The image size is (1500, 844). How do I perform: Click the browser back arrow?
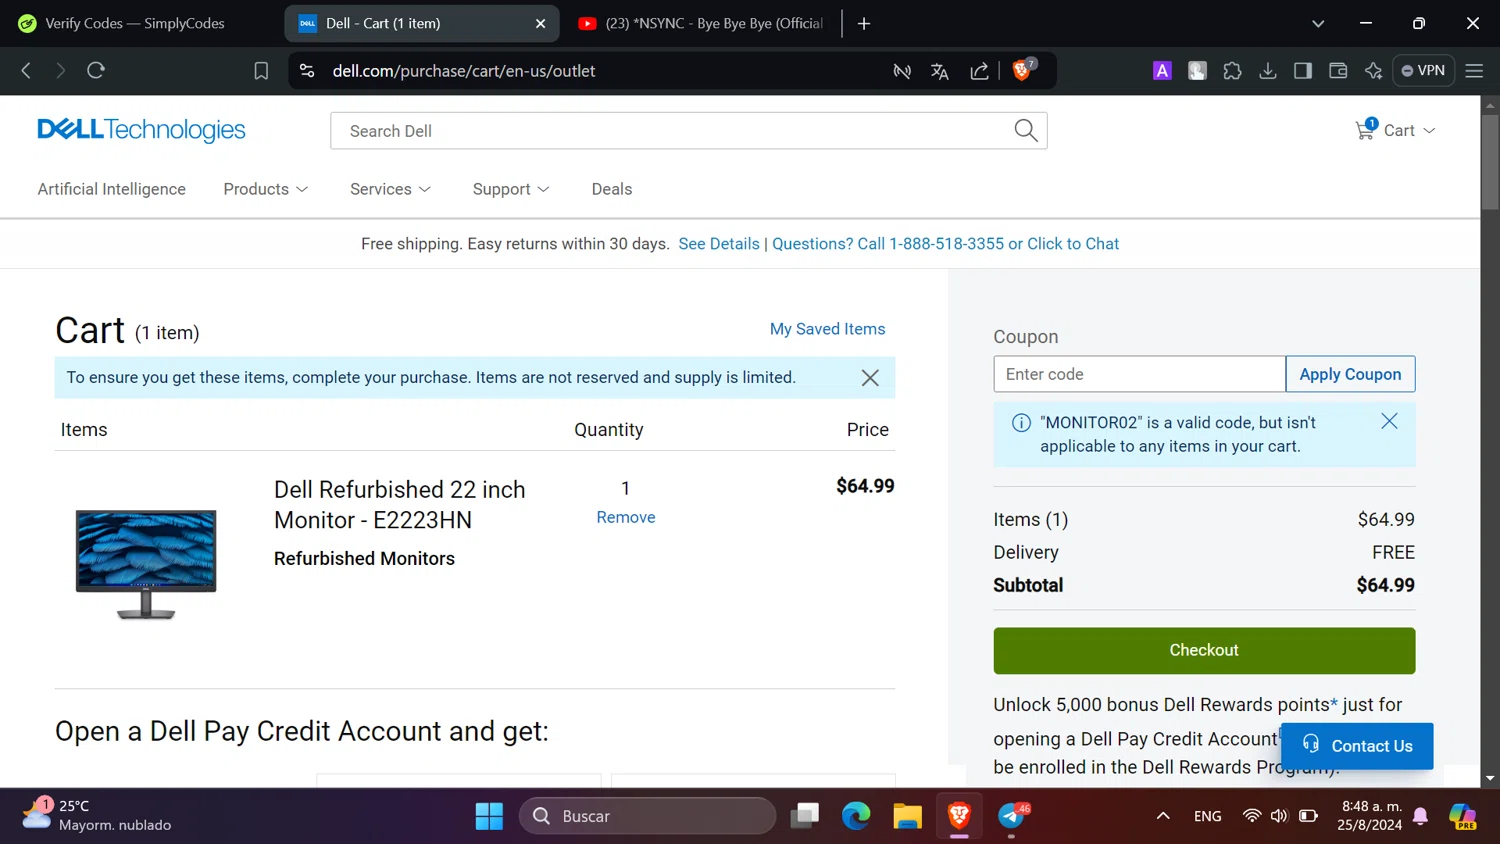click(x=26, y=71)
